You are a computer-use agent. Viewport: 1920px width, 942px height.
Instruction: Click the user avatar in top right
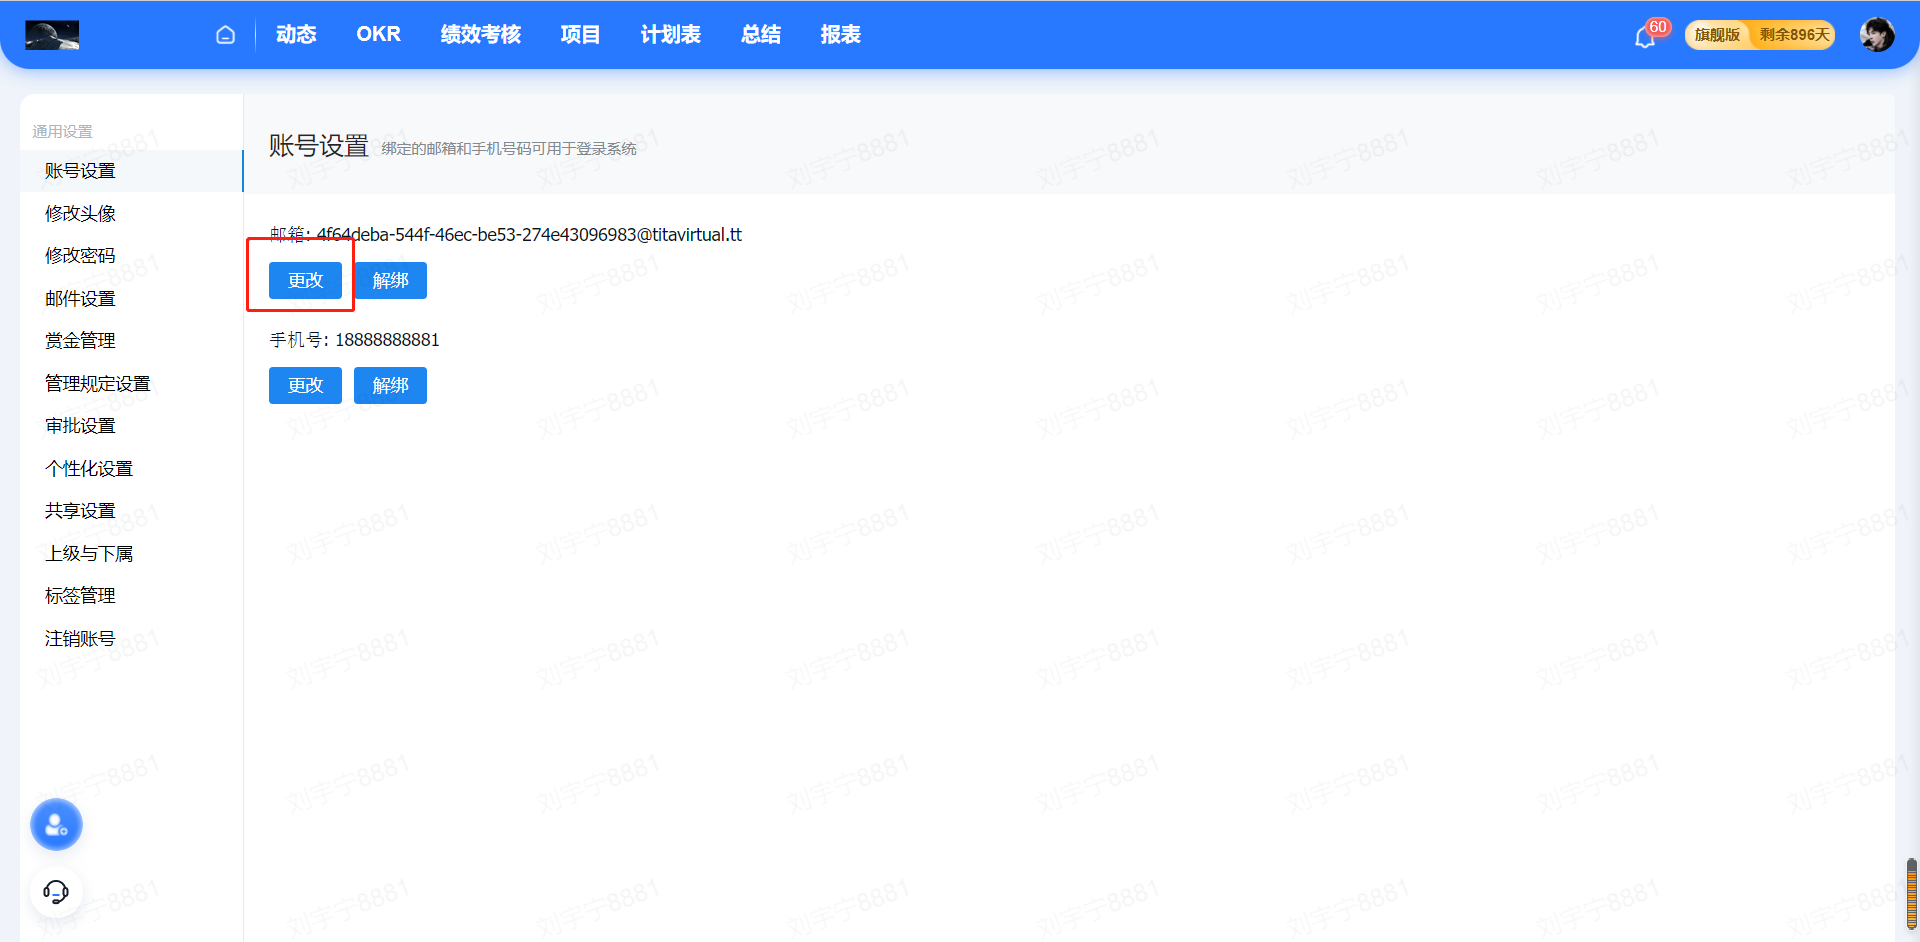click(1876, 35)
